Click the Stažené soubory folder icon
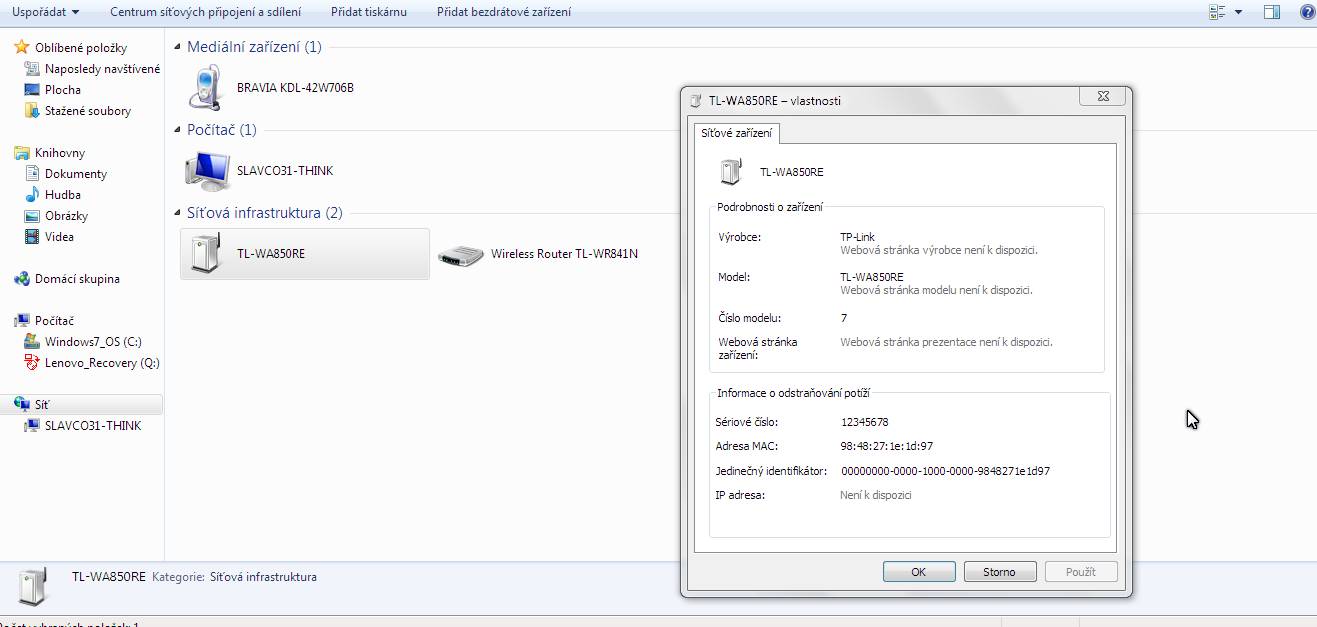The height and width of the screenshot is (627, 1317). click(x=33, y=111)
